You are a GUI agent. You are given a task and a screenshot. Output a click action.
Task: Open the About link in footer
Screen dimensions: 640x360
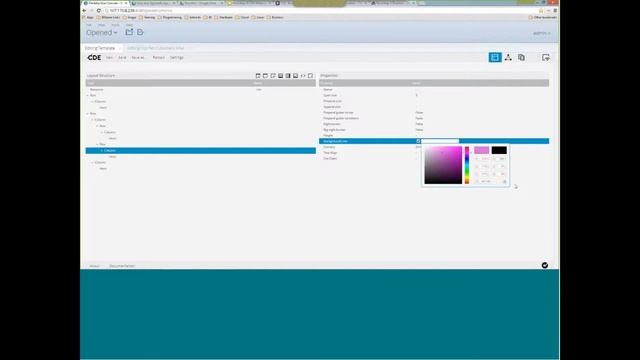[x=94, y=266]
